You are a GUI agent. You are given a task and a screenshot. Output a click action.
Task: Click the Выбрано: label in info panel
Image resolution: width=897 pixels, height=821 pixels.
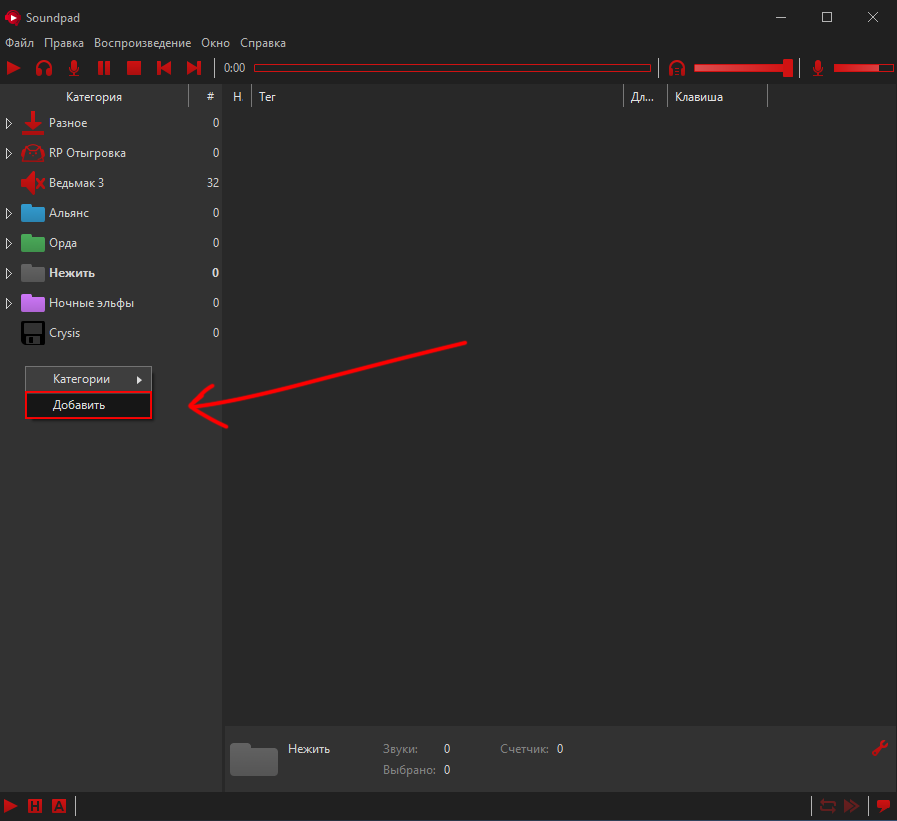coord(409,770)
